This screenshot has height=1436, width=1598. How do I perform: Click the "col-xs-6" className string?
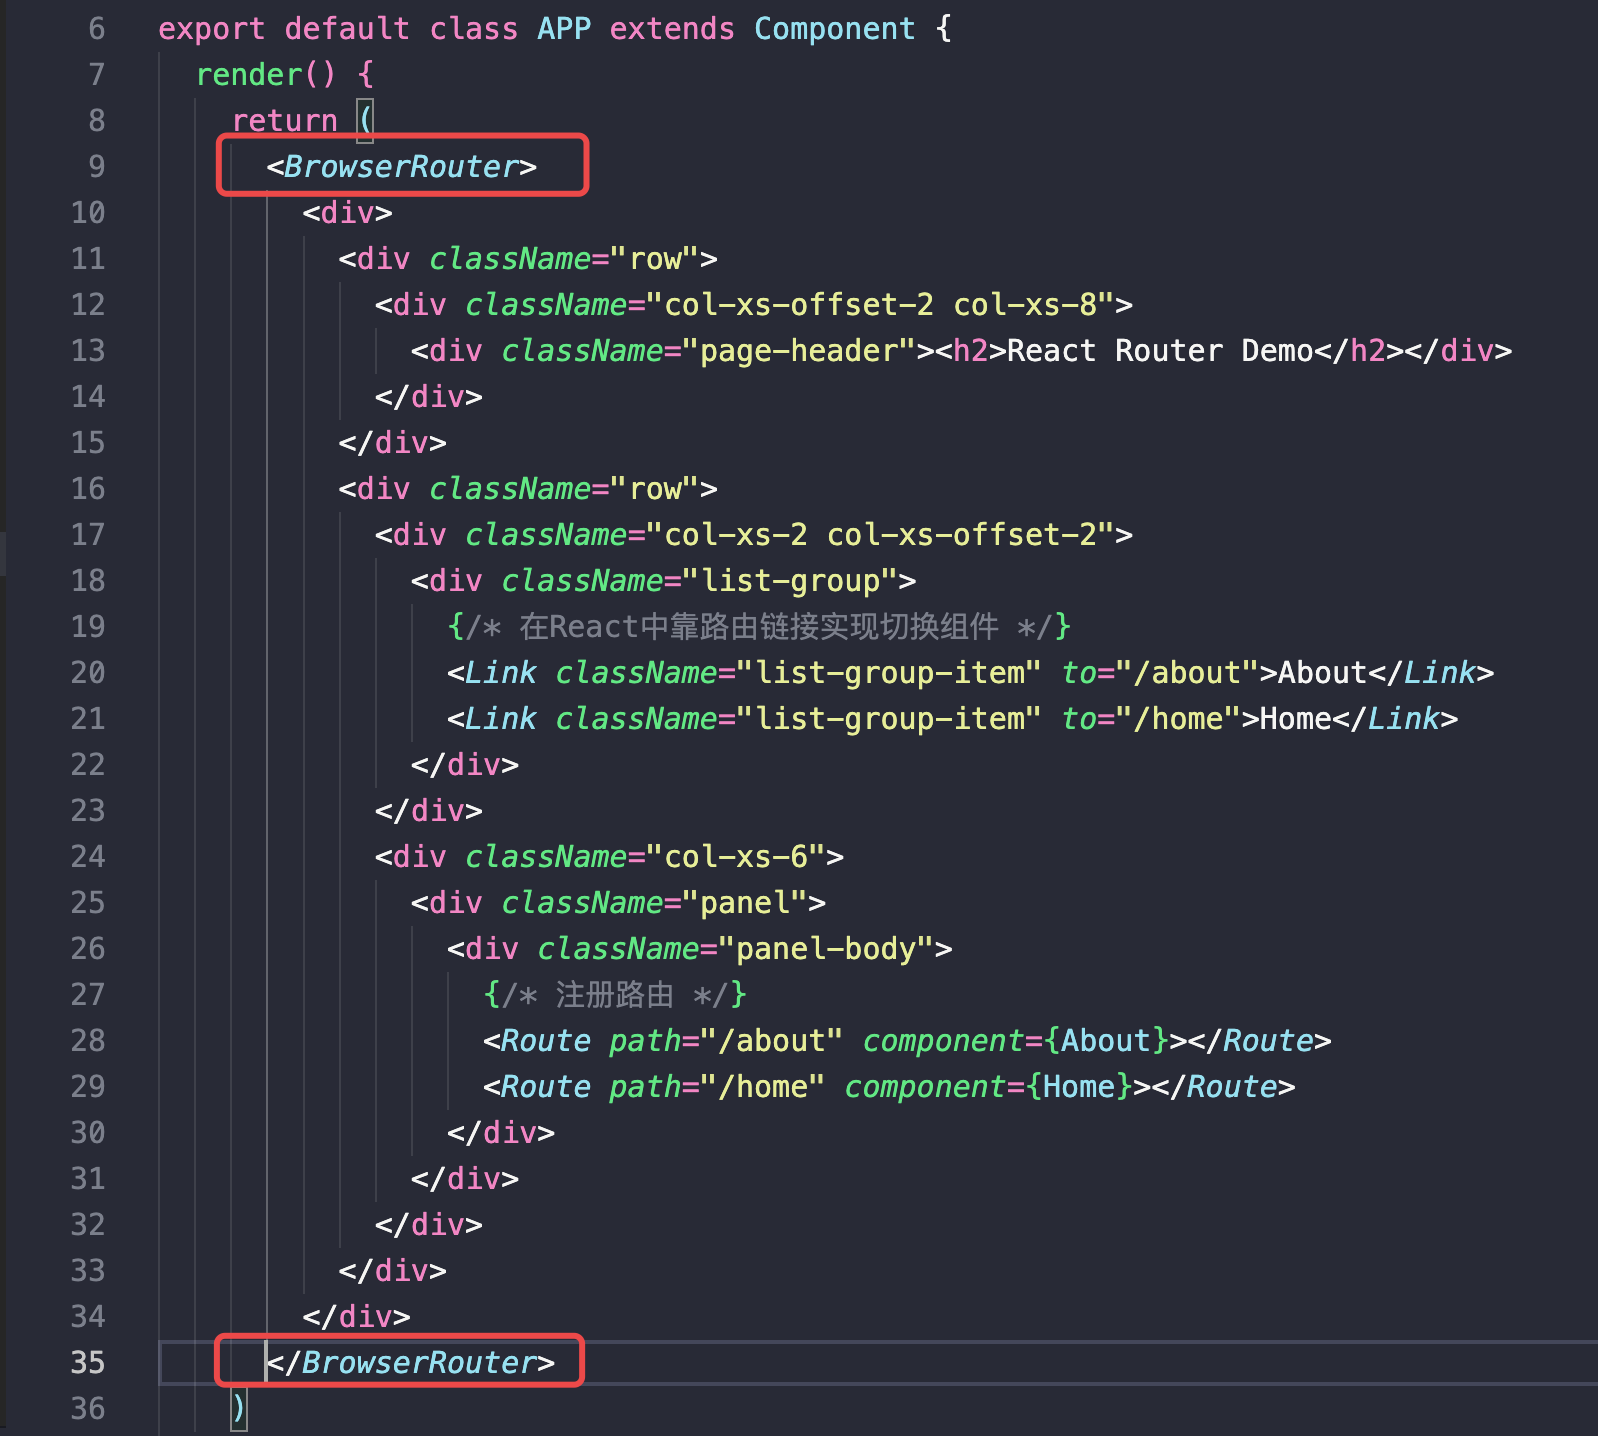736,857
